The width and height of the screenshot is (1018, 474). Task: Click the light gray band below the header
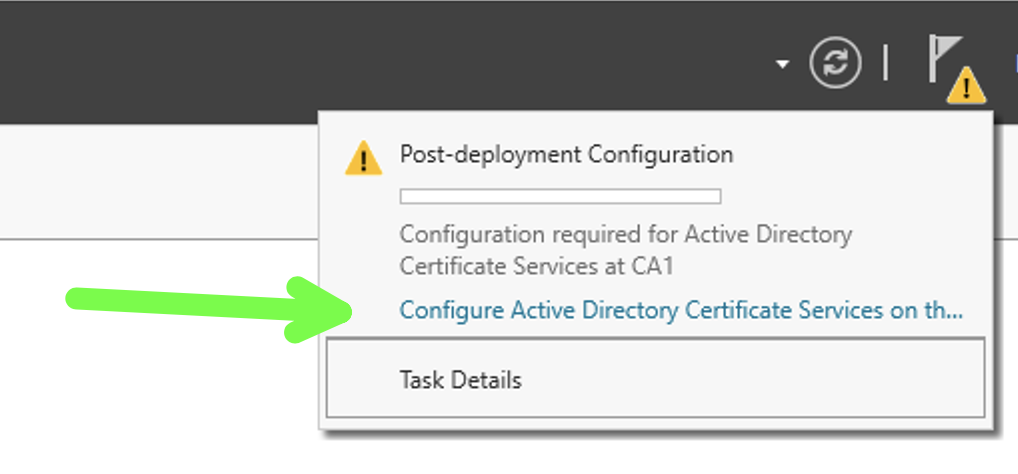(159, 181)
